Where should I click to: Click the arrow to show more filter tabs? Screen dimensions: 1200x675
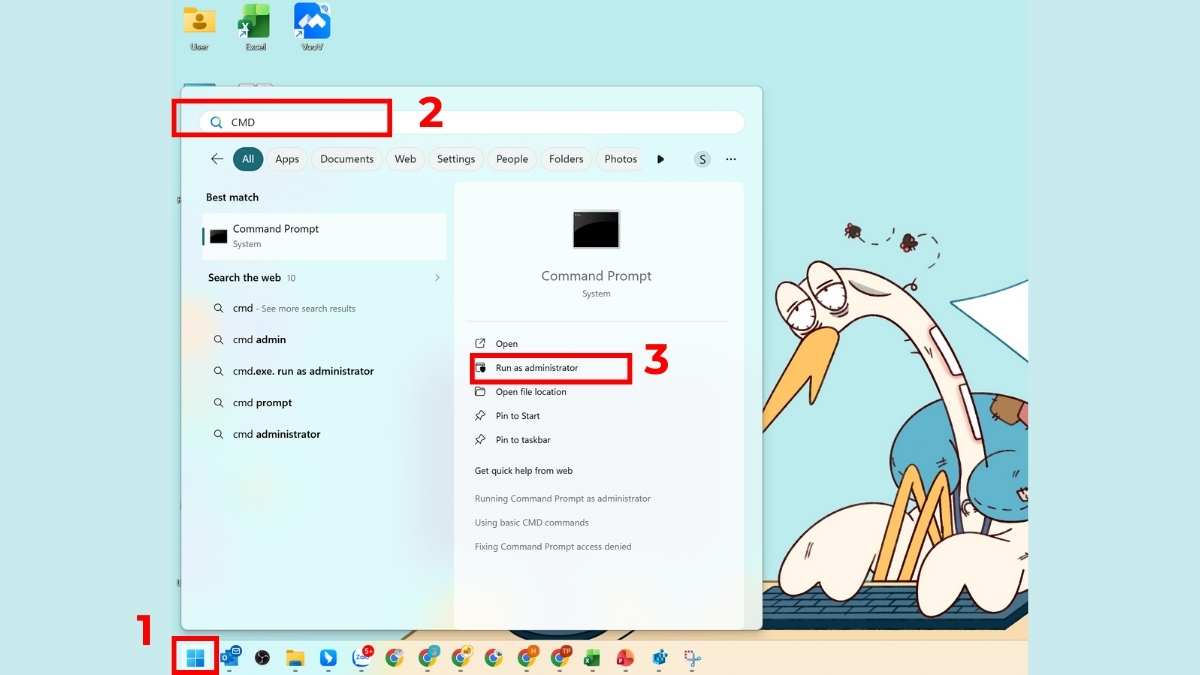(x=660, y=158)
